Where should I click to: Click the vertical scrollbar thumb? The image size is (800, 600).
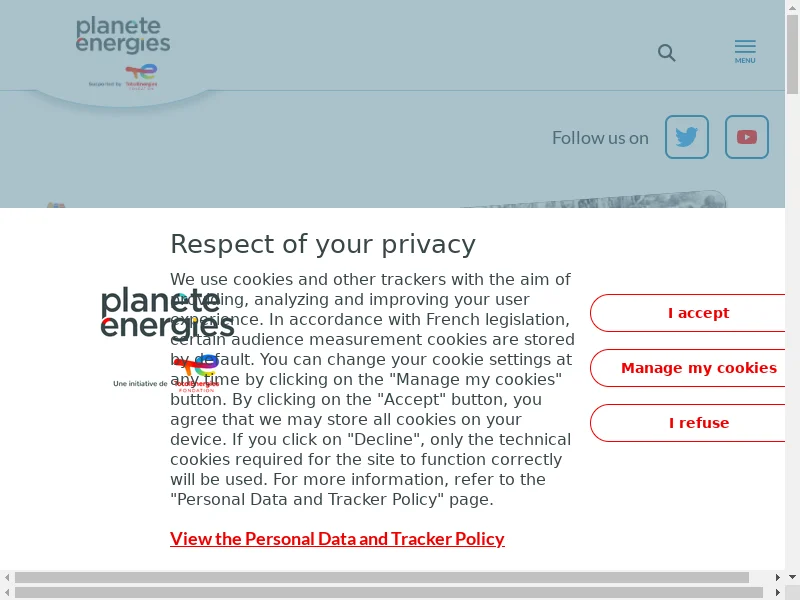click(792, 55)
